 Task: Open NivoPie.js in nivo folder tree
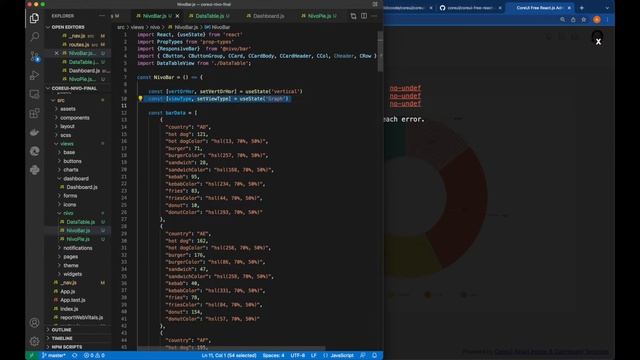(78, 239)
